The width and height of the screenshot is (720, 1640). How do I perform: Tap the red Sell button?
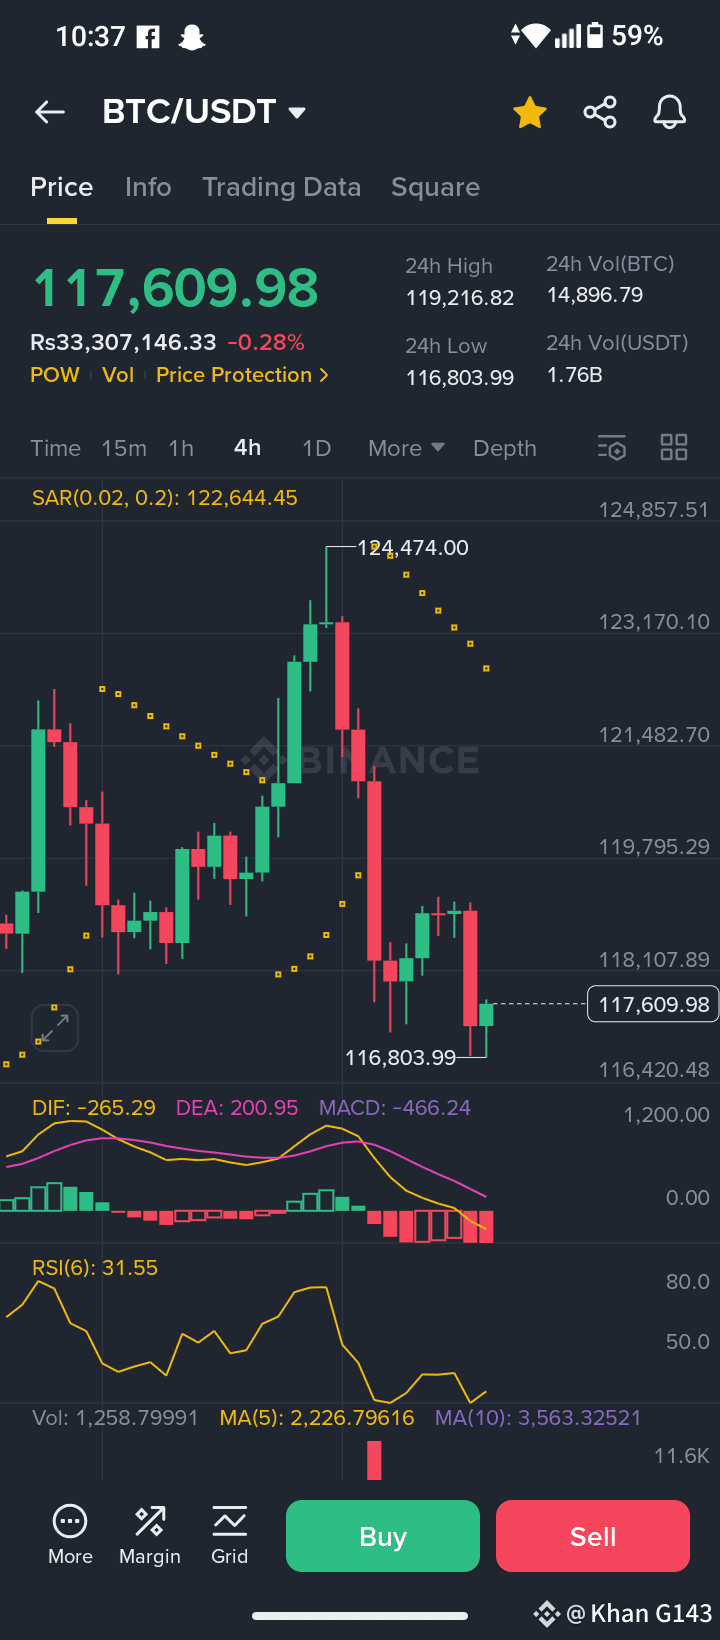(593, 1536)
